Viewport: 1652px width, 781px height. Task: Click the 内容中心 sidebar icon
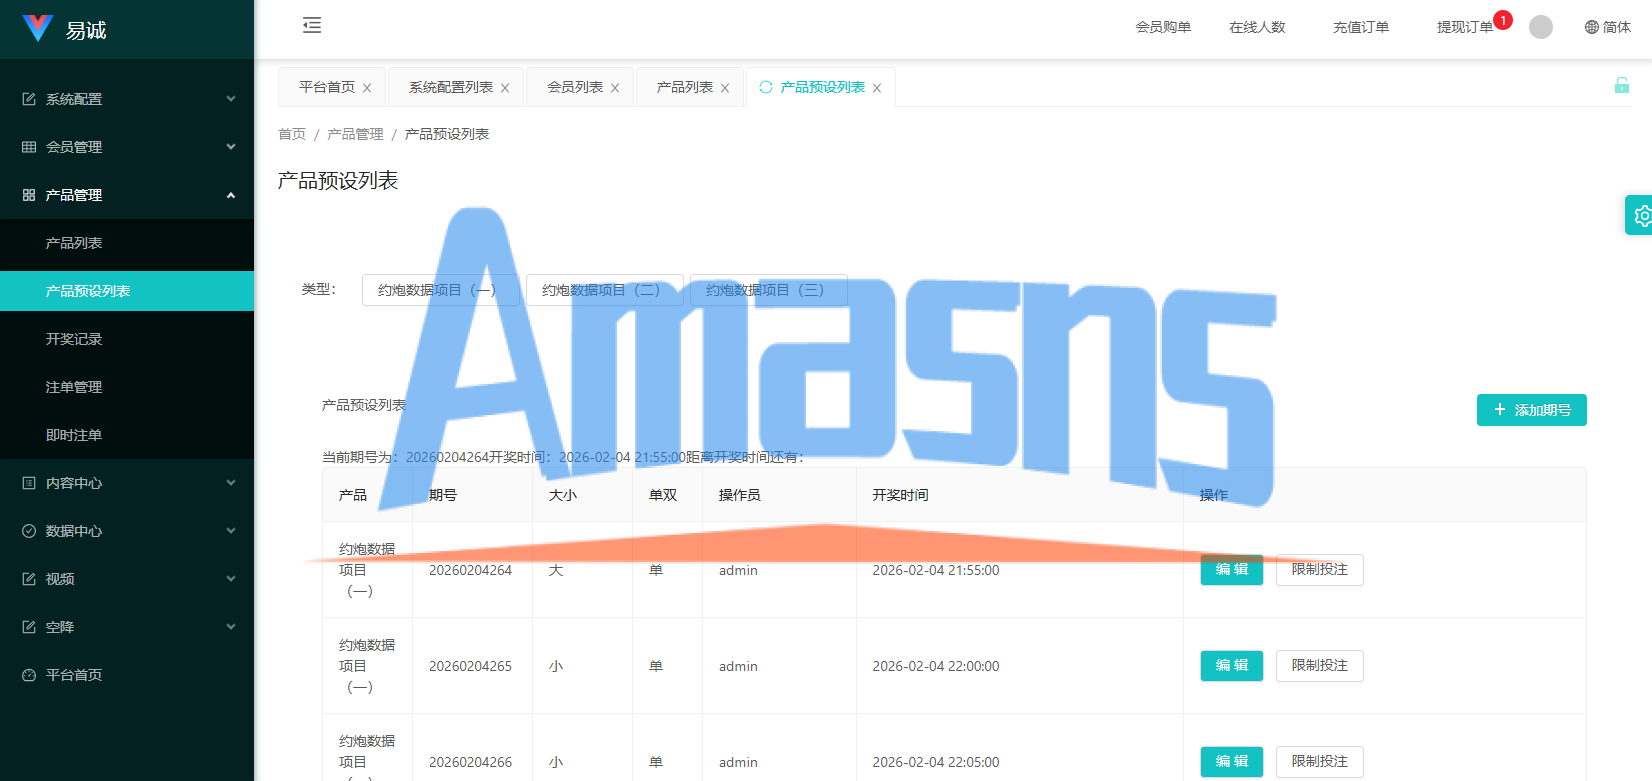tap(29, 483)
